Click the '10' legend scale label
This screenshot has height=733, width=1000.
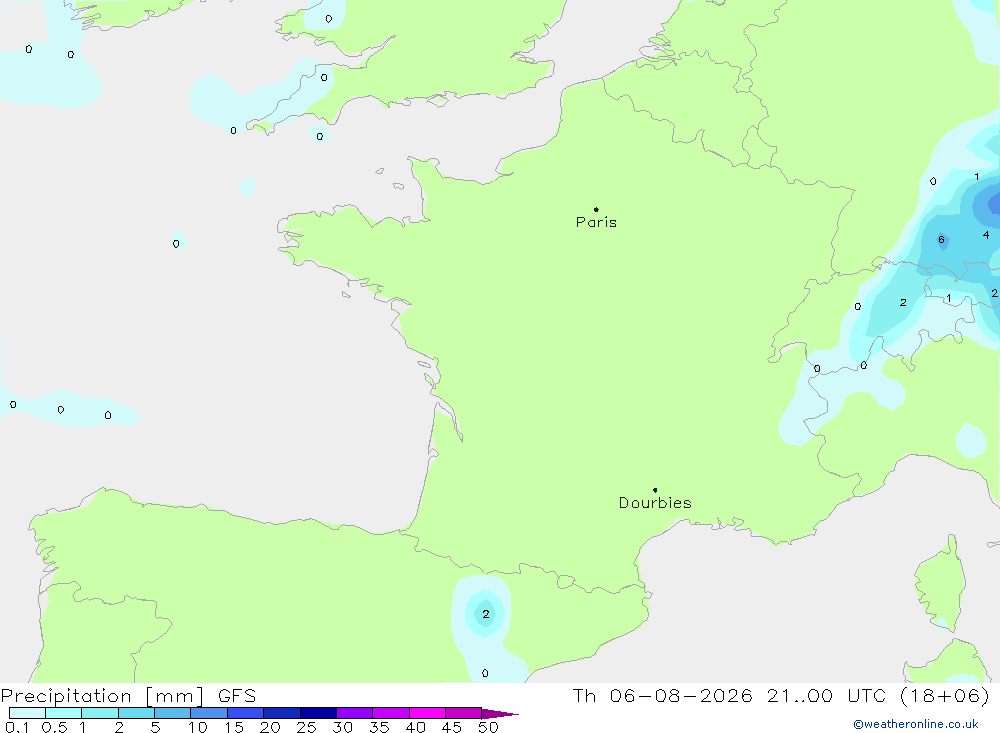pos(198,727)
